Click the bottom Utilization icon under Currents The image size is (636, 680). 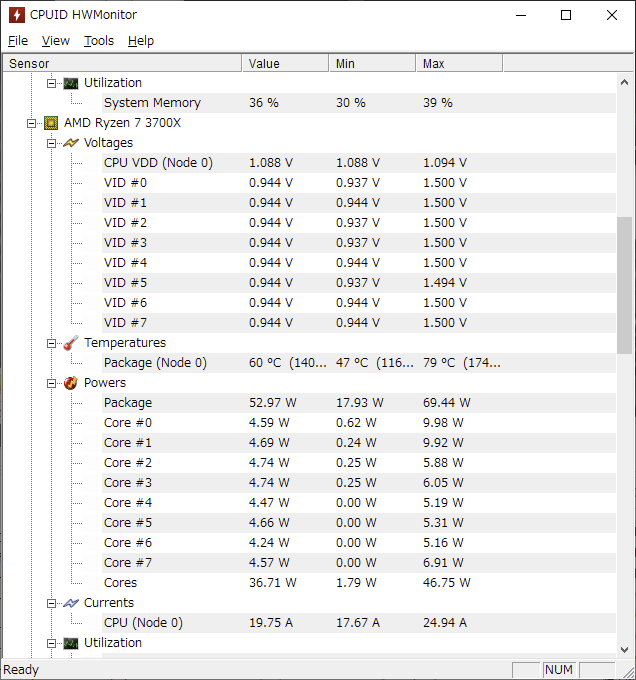coord(71,643)
